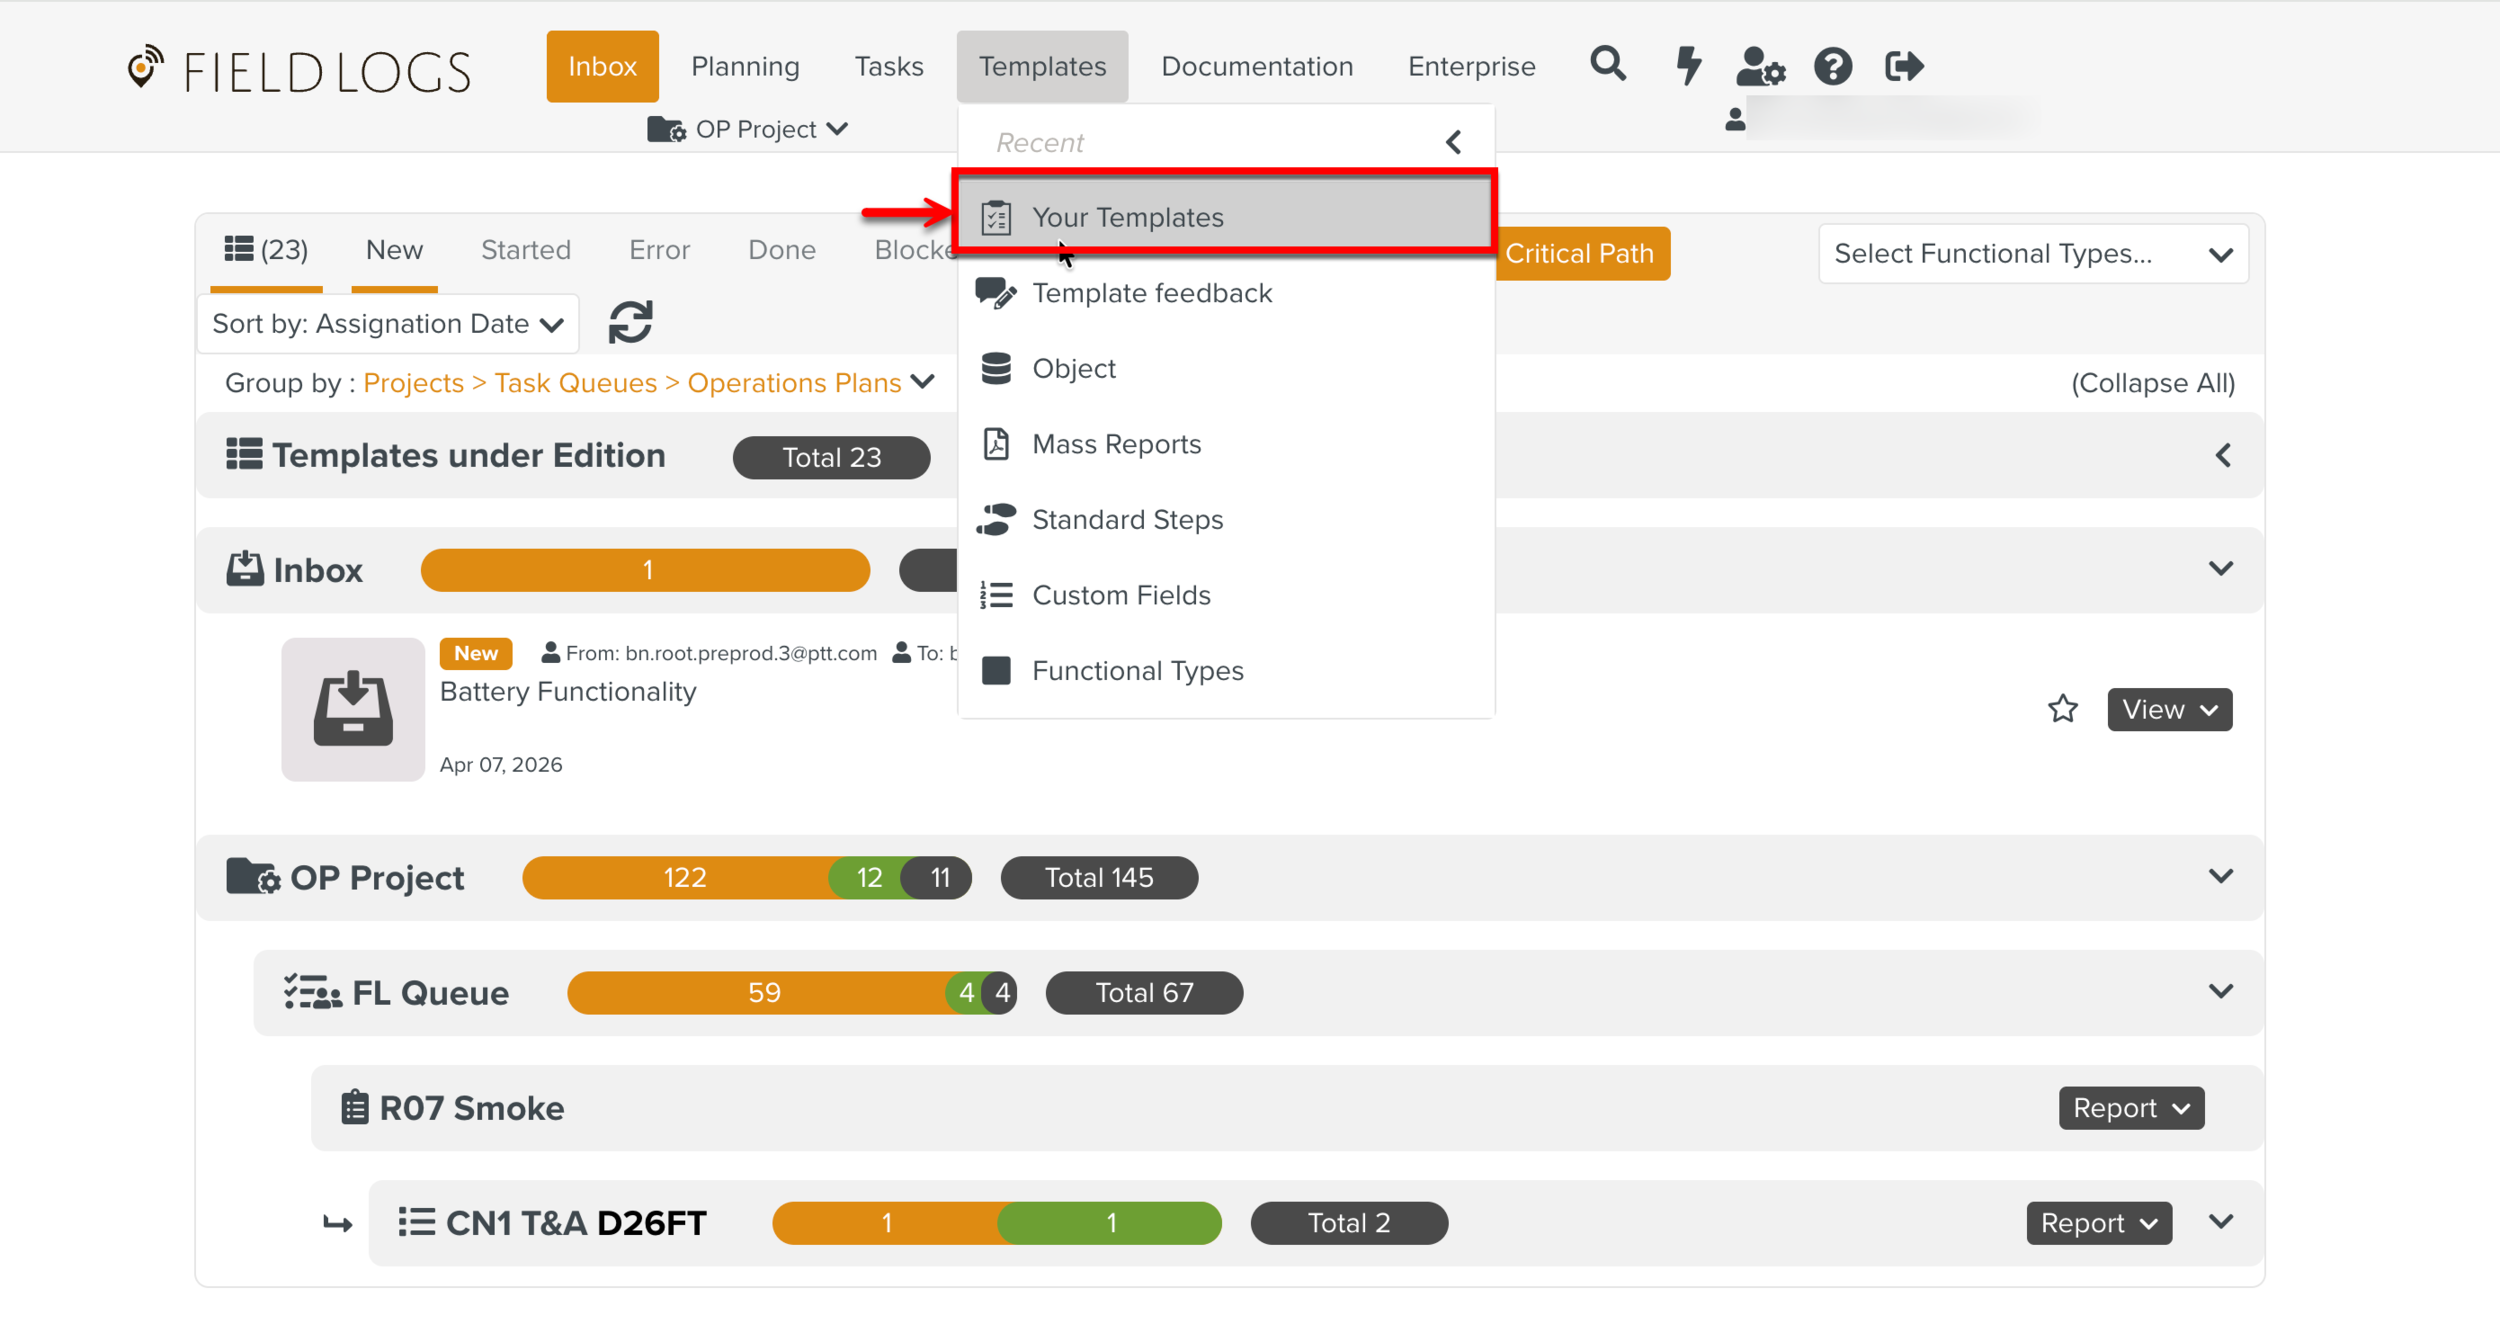Click the logout arrow icon
This screenshot has height=1333, width=2500.
point(1903,67)
